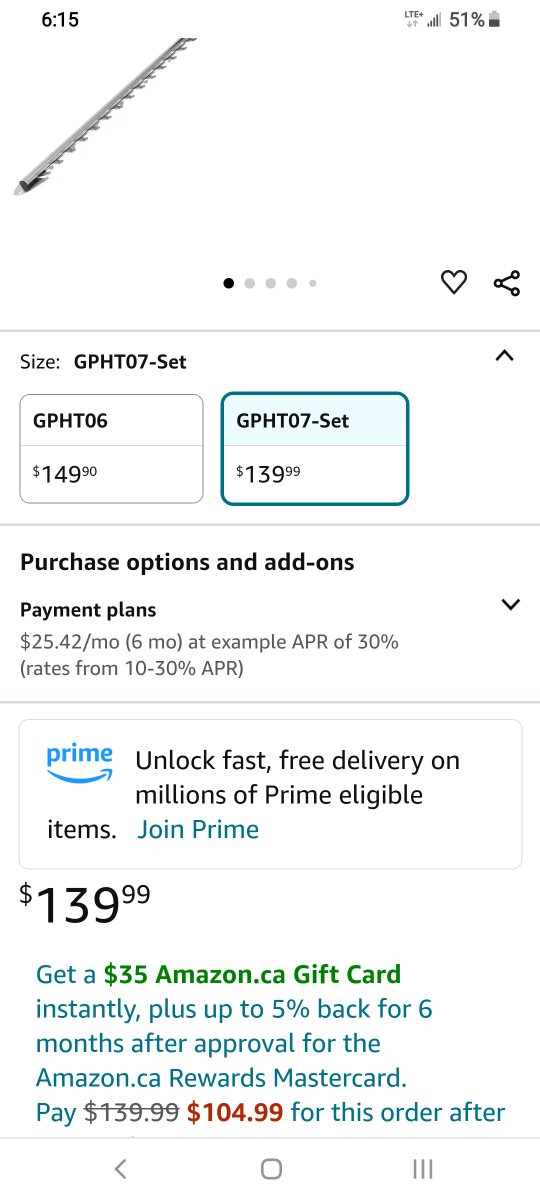Tap the share icon
This screenshot has height=1200, width=540.
(508, 283)
